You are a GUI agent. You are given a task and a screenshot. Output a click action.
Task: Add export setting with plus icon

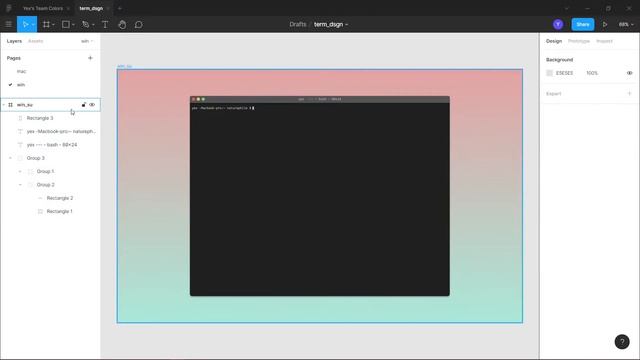pyautogui.click(x=629, y=93)
